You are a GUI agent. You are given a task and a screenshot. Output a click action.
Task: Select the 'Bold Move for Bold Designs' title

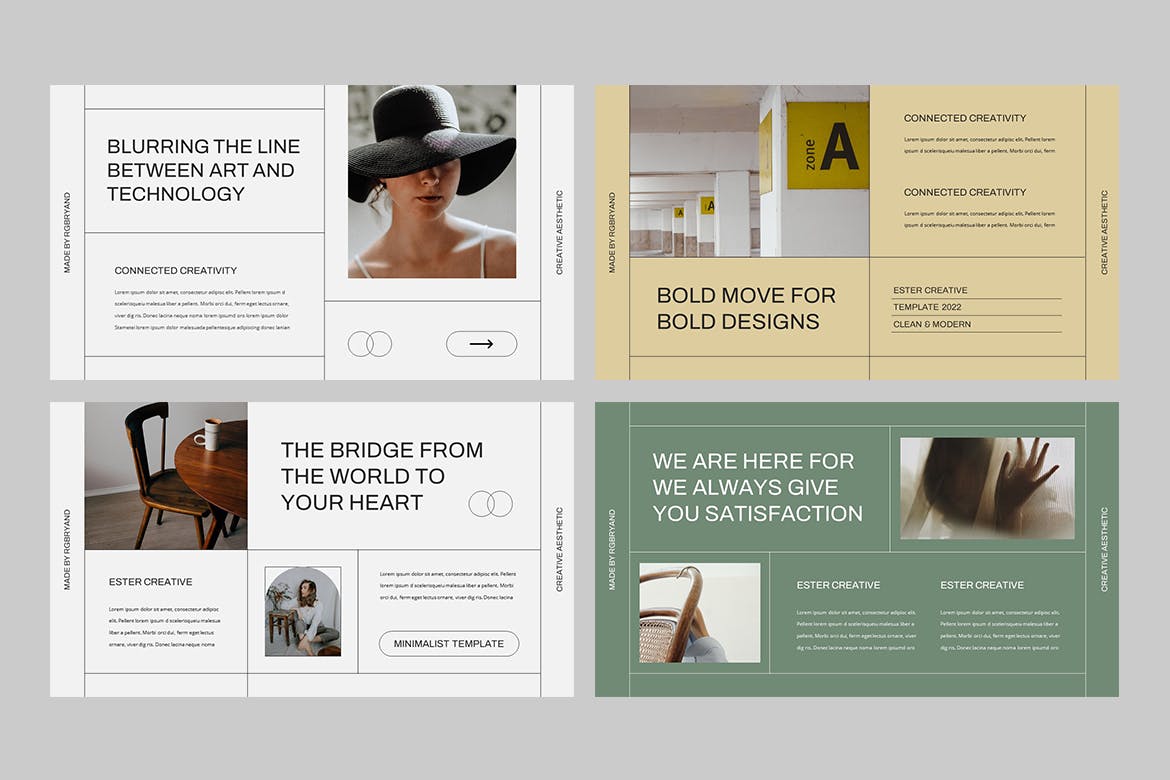point(746,308)
